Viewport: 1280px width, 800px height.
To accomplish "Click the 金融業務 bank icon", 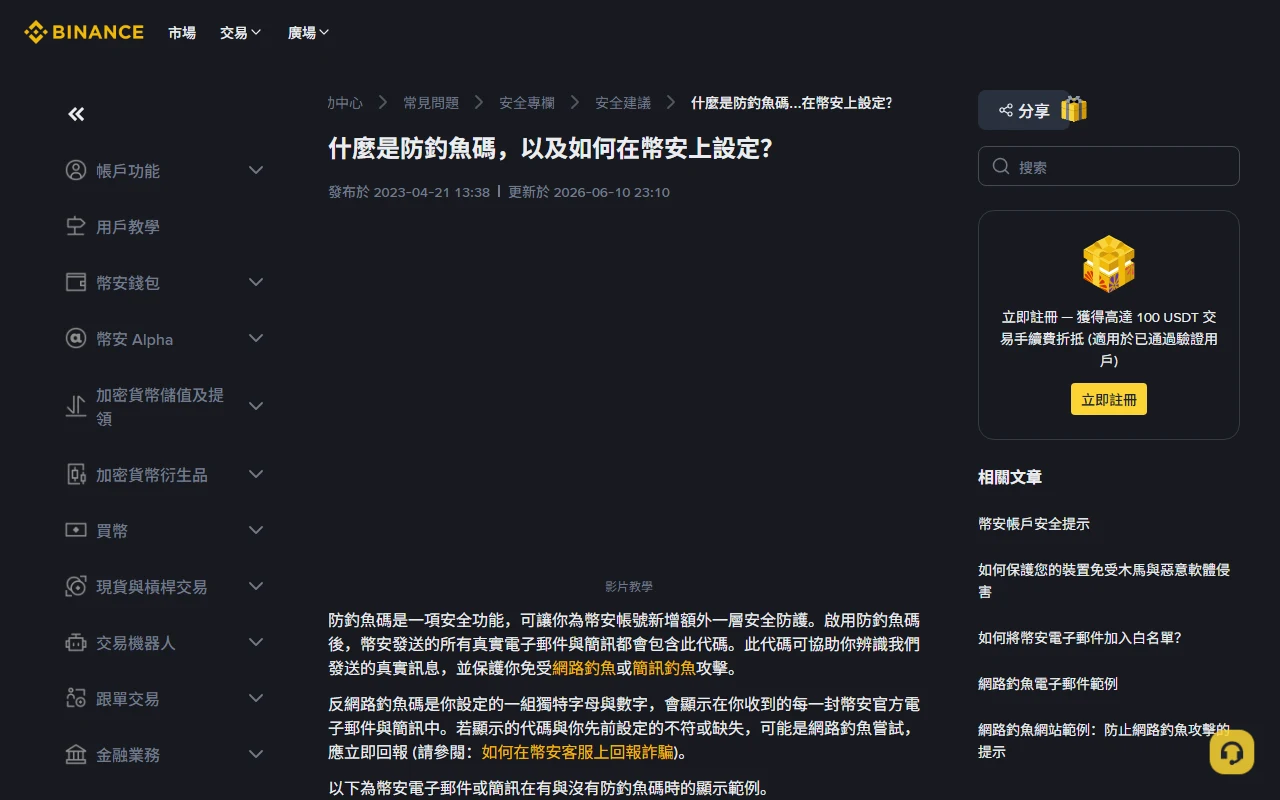I will 76,754.
